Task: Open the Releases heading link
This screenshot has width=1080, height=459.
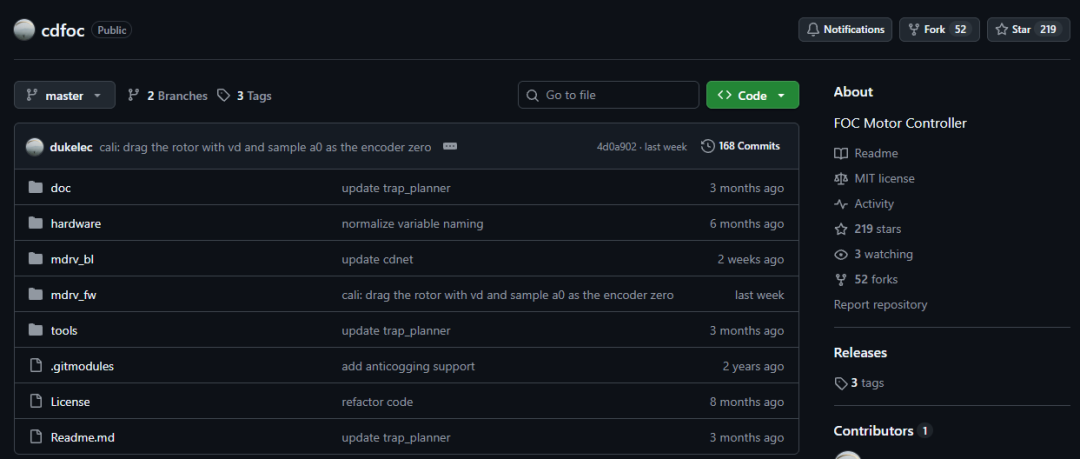Action: coord(860,353)
